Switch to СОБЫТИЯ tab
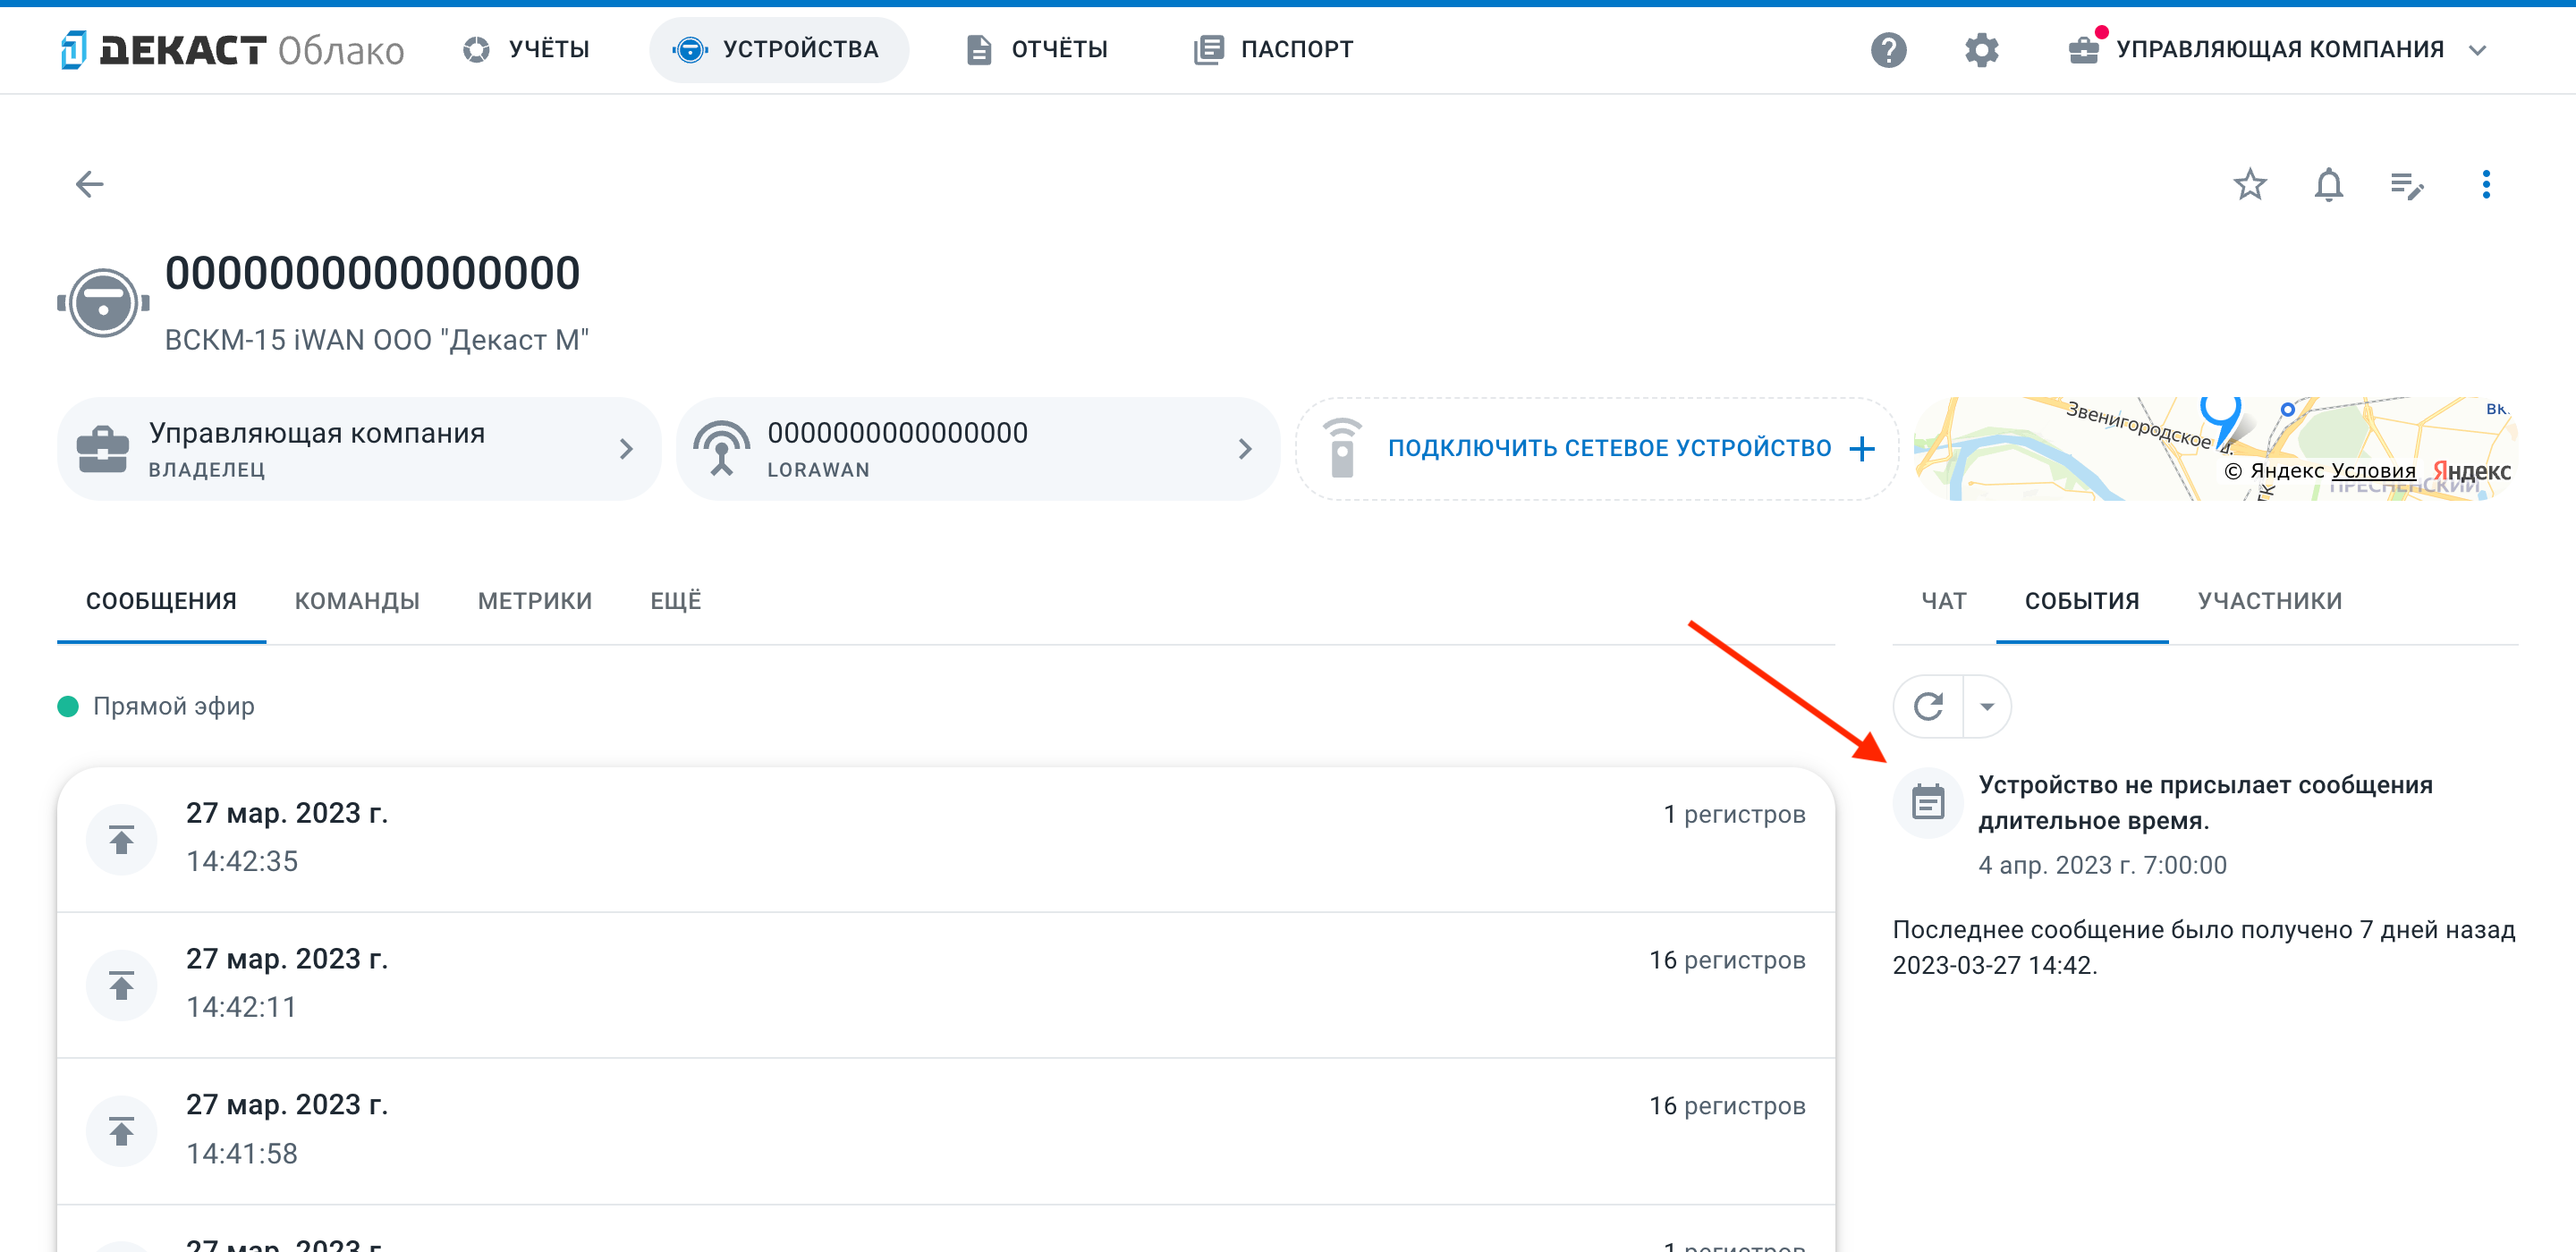This screenshot has height=1252, width=2576. (2082, 601)
